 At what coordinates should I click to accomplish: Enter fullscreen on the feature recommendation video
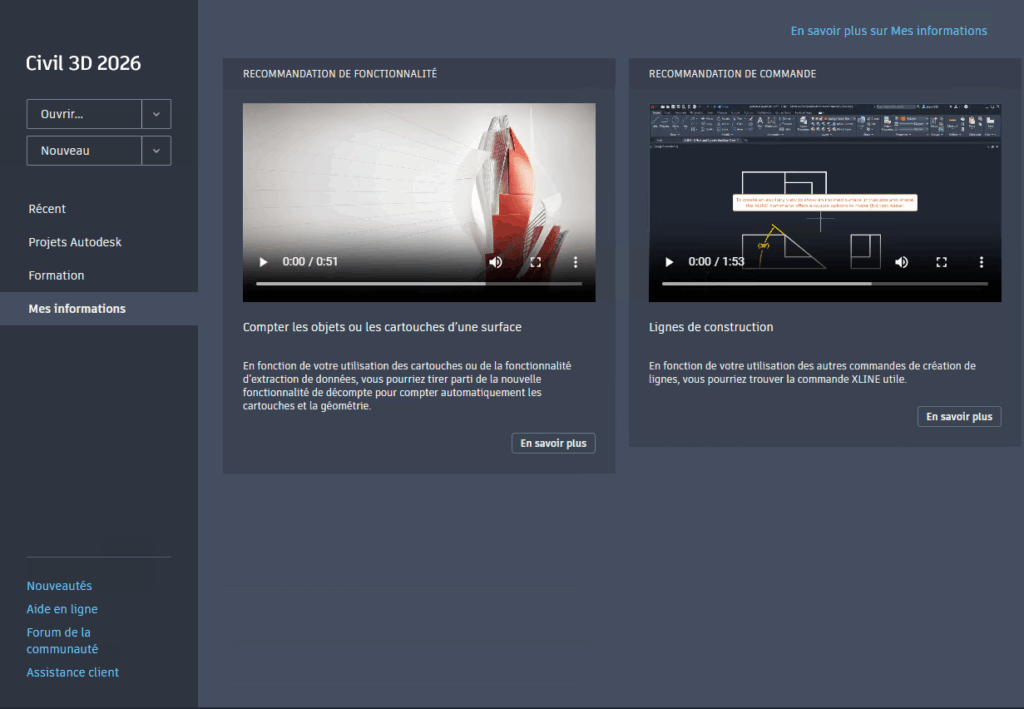tap(535, 262)
